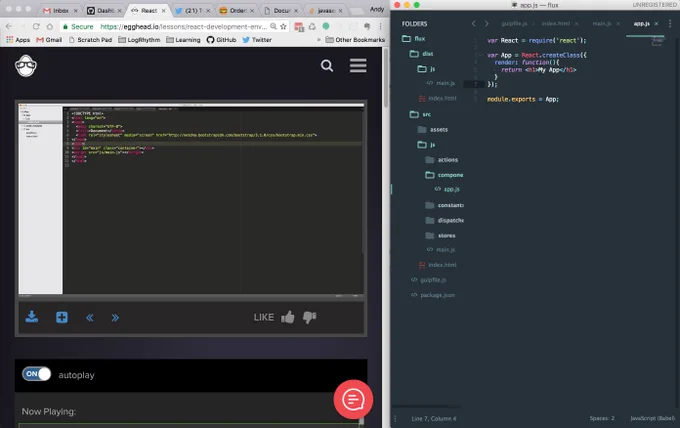Open the egghead site search magnifier
This screenshot has height=428, width=680.
point(327,65)
